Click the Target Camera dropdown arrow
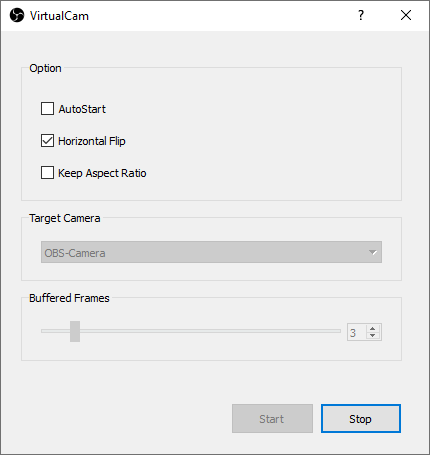This screenshot has height=455, width=430. click(373, 252)
